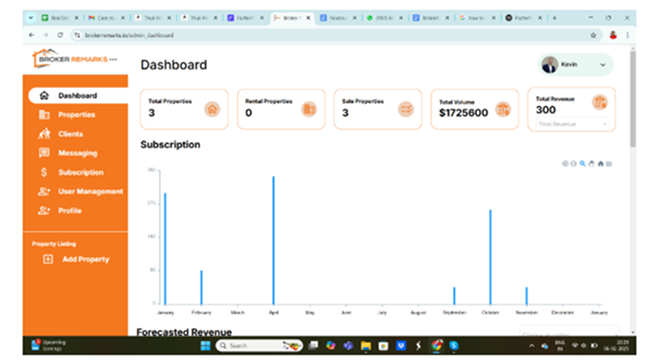The width and height of the screenshot is (662, 361).
Task: Click the Messaging chat icon in sidebar
Action: point(44,153)
